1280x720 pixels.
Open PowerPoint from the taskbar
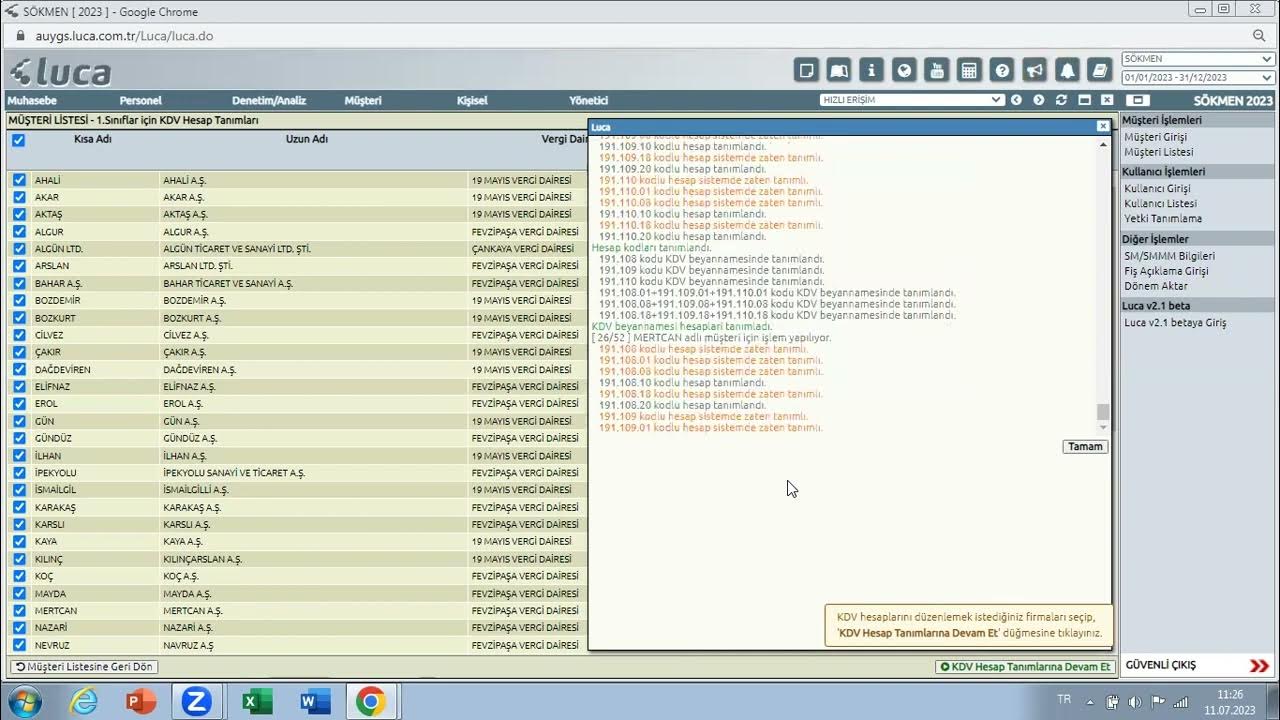[140, 702]
